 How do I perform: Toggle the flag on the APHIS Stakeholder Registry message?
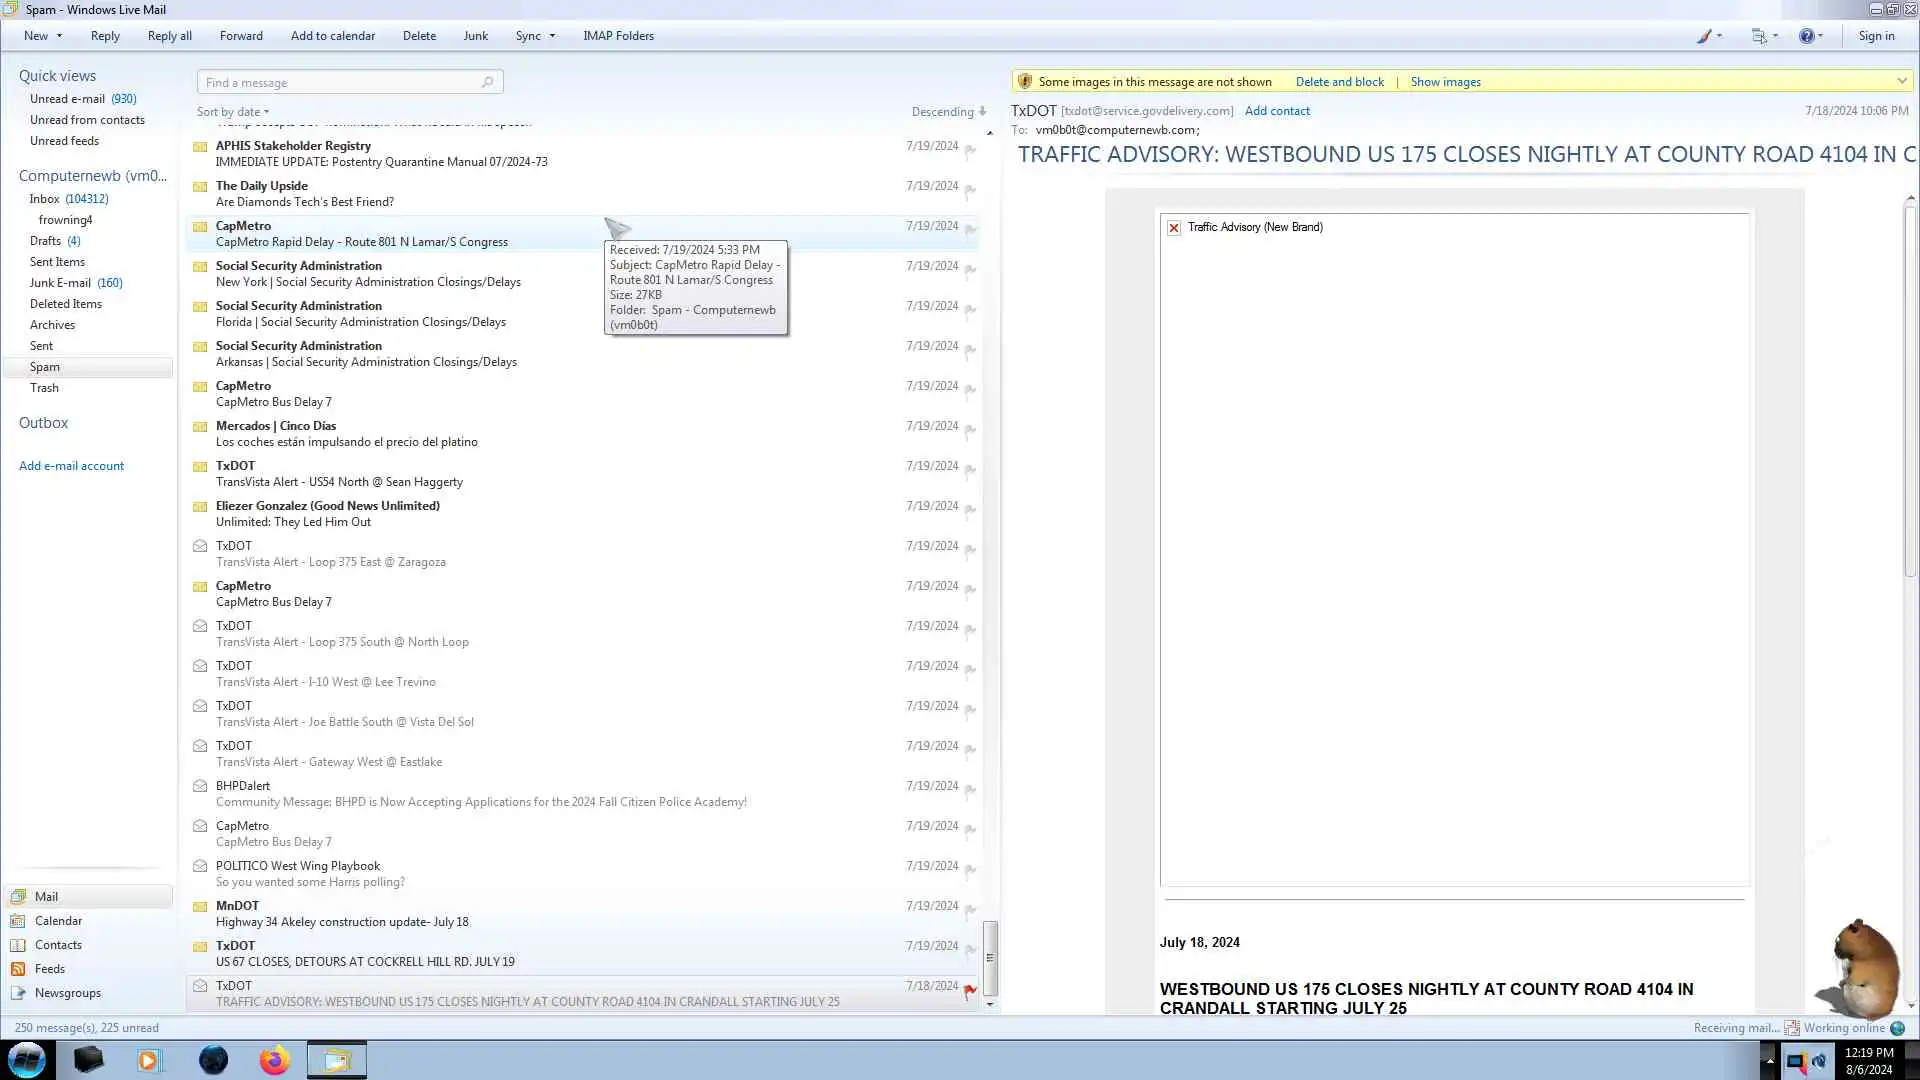(x=970, y=150)
